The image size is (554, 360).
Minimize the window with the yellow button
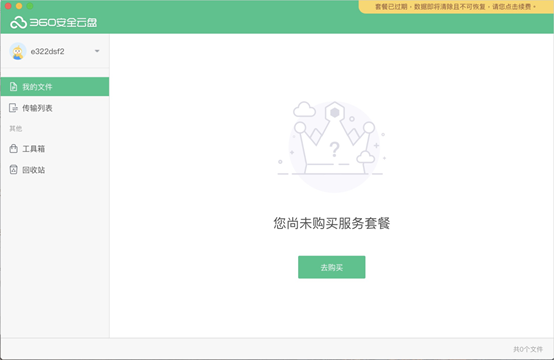click(19, 6)
